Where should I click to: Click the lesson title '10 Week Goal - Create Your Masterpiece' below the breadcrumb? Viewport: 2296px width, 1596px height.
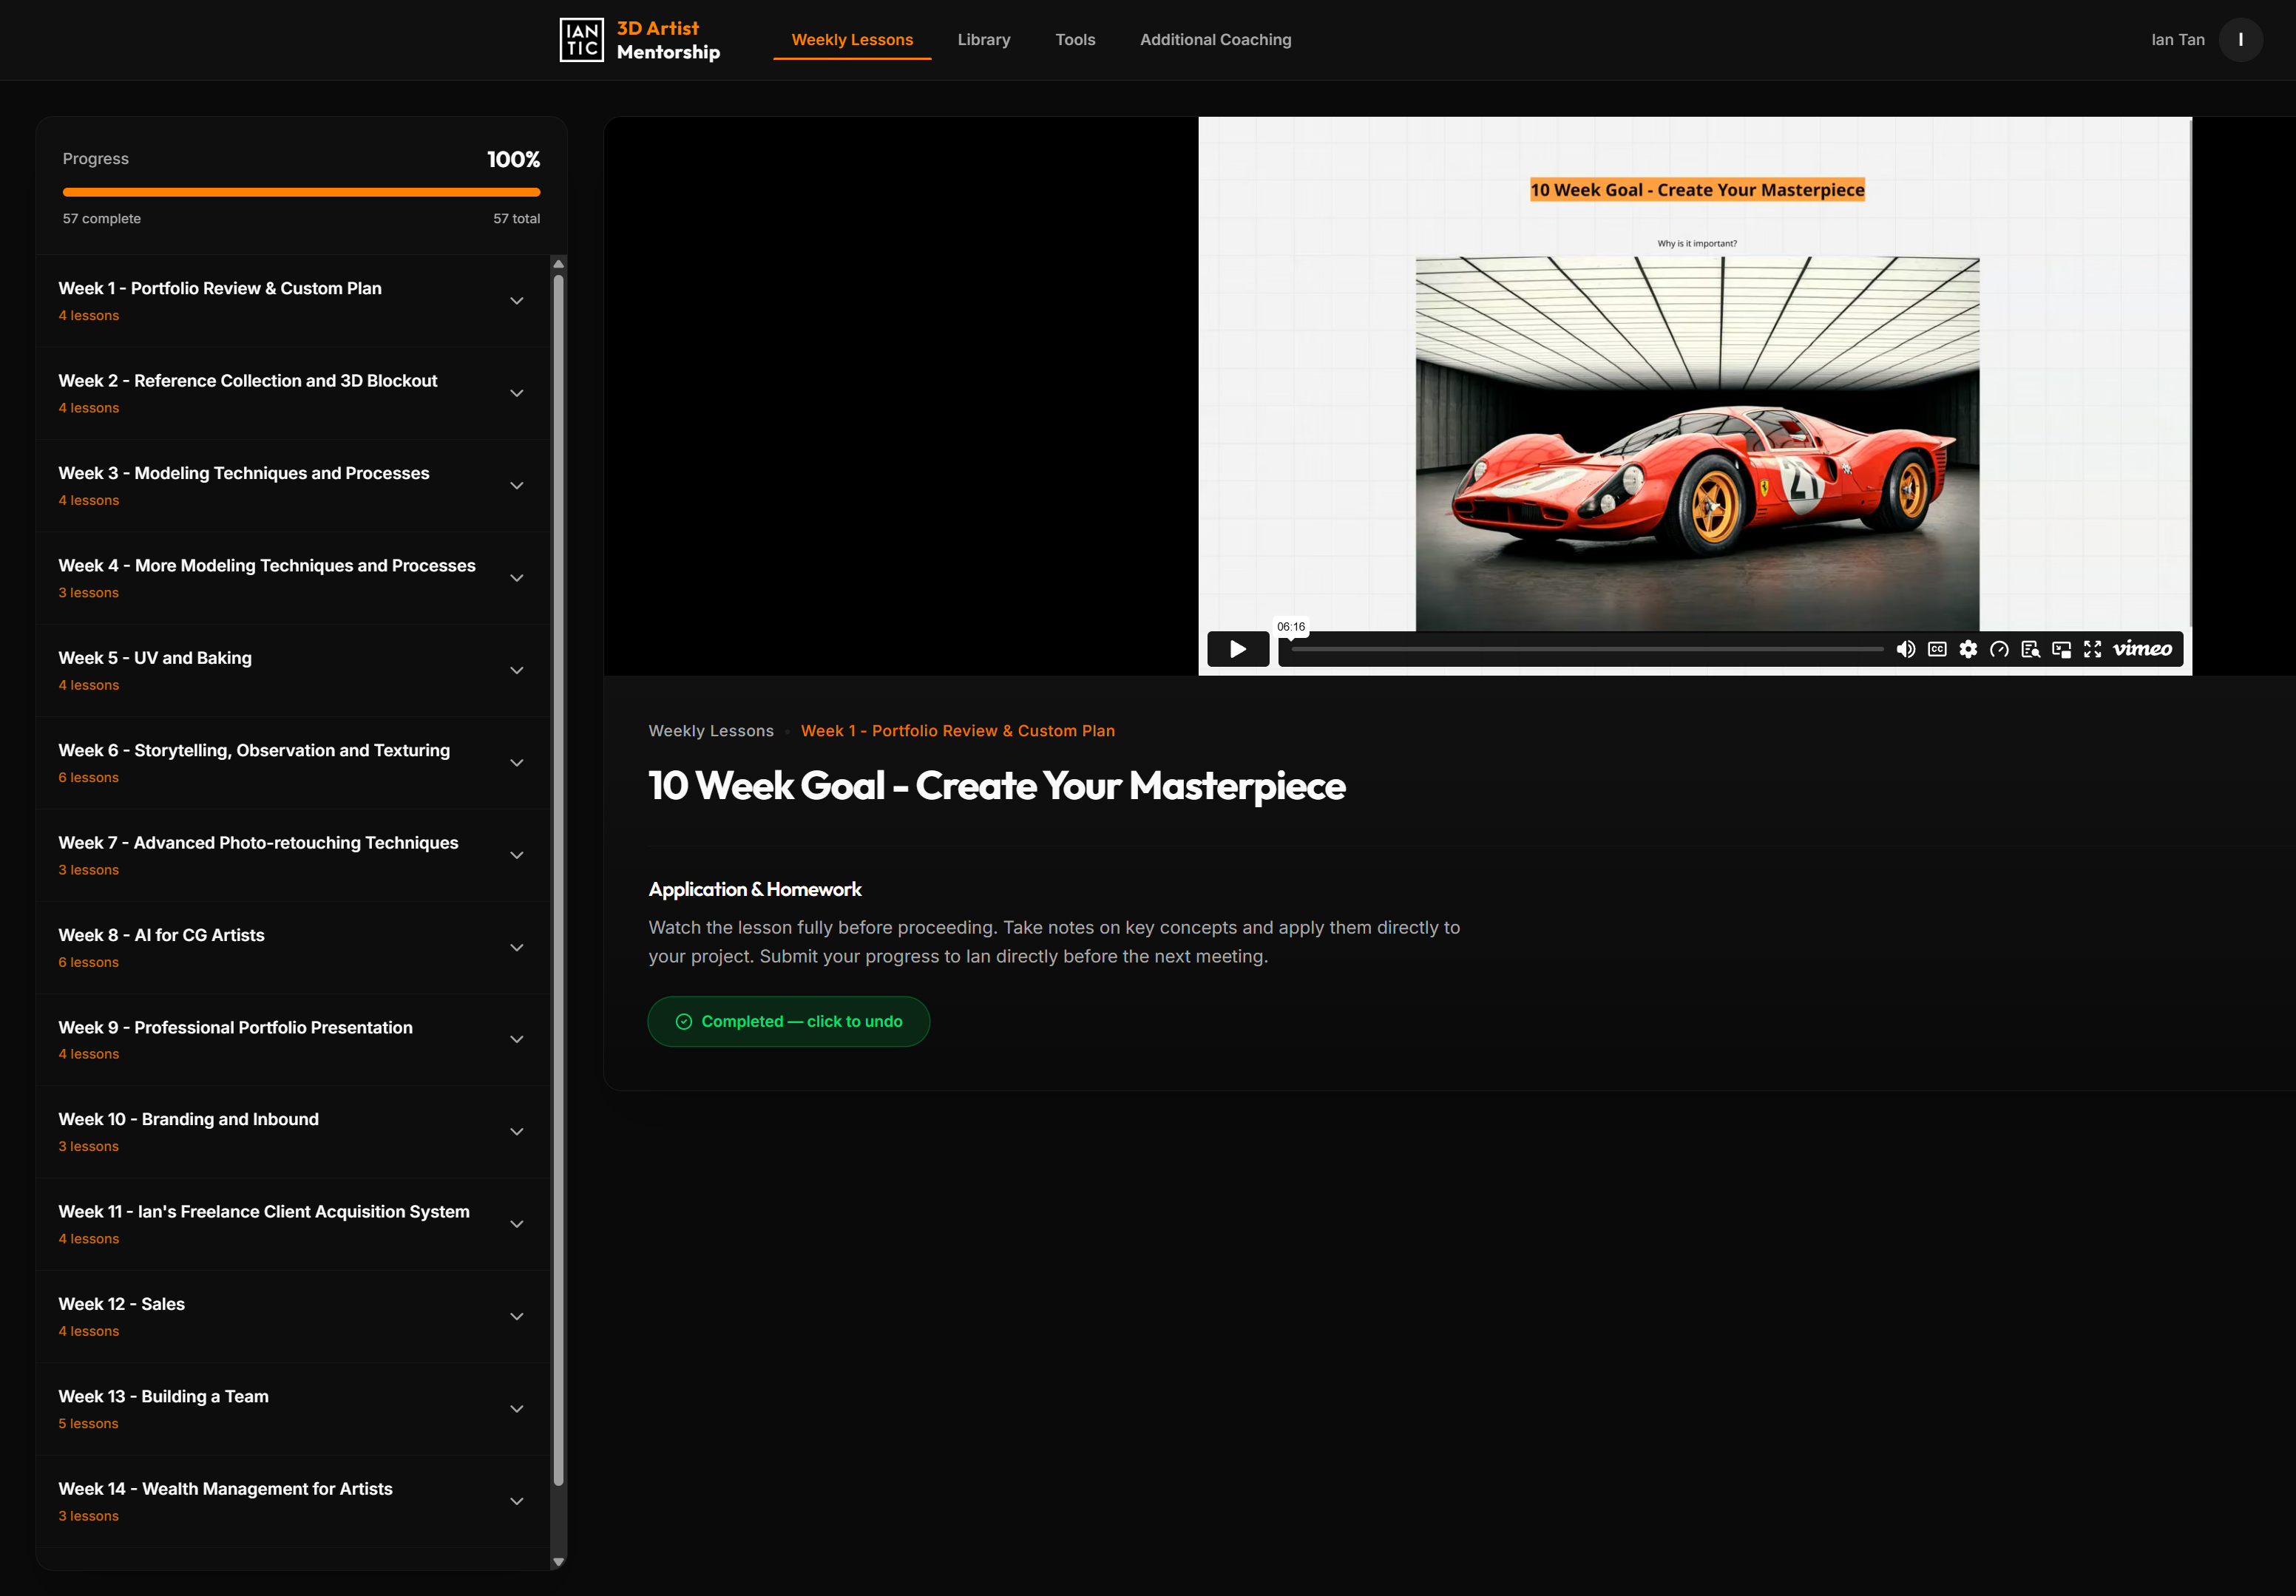997,786
